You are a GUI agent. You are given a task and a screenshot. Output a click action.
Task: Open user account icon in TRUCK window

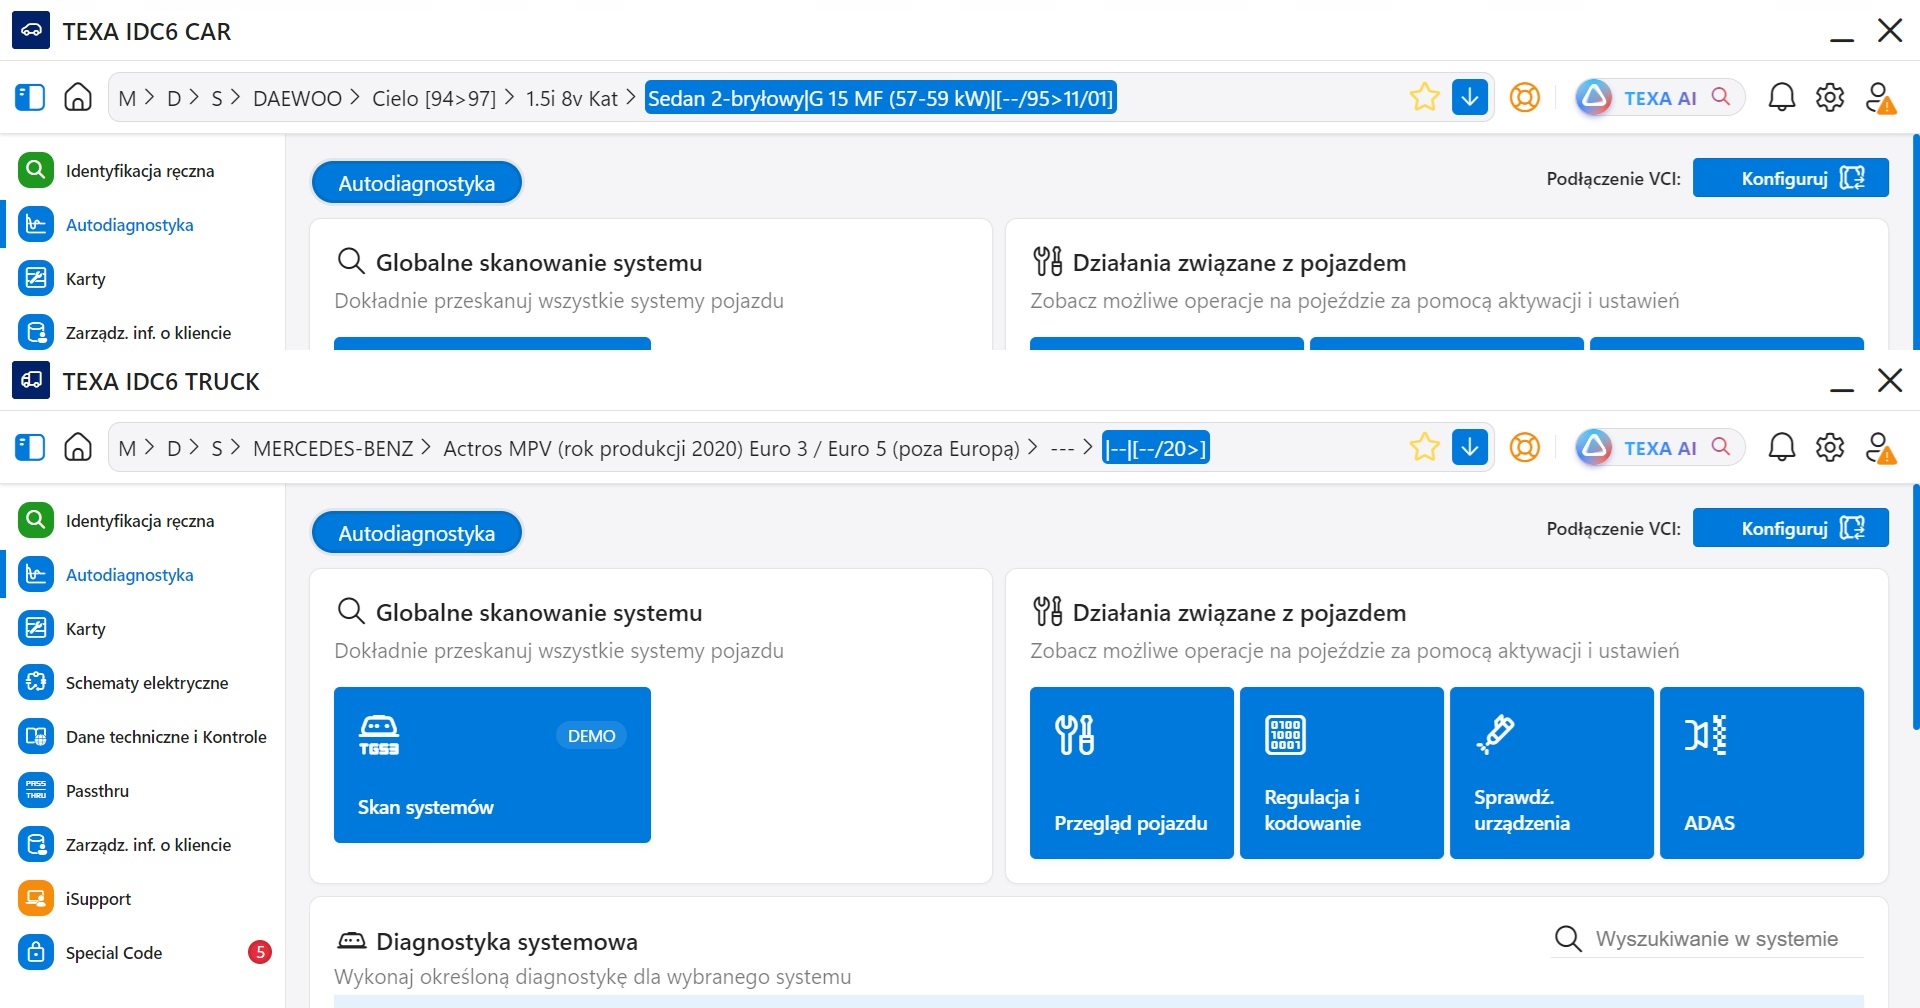tap(1880, 447)
